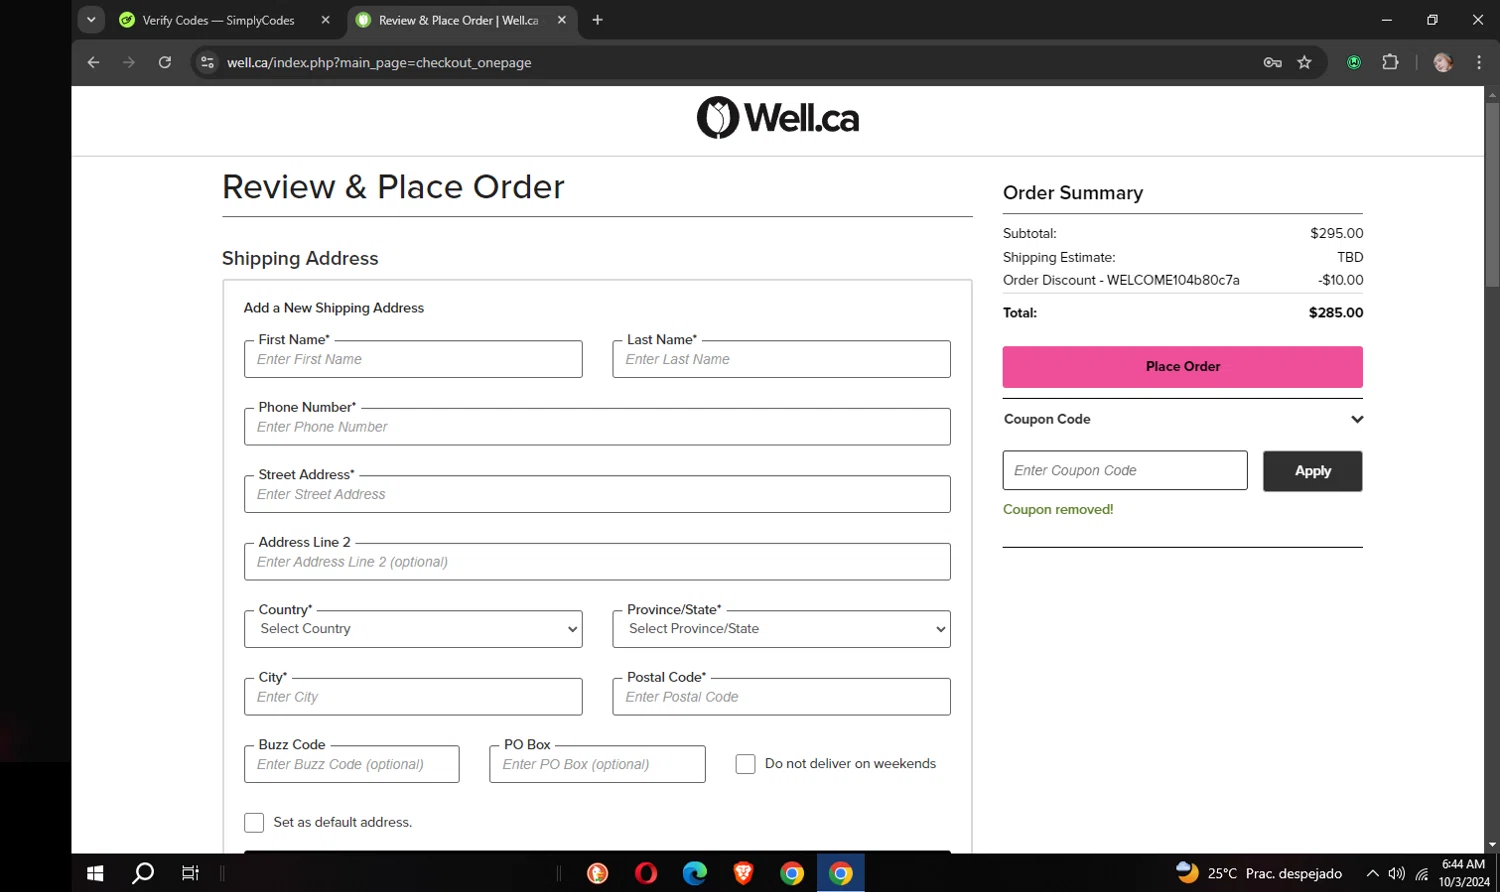Select the Subtotal amount $295.00
The height and width of the screenshot is (892, 1500).
[1337, 233]
